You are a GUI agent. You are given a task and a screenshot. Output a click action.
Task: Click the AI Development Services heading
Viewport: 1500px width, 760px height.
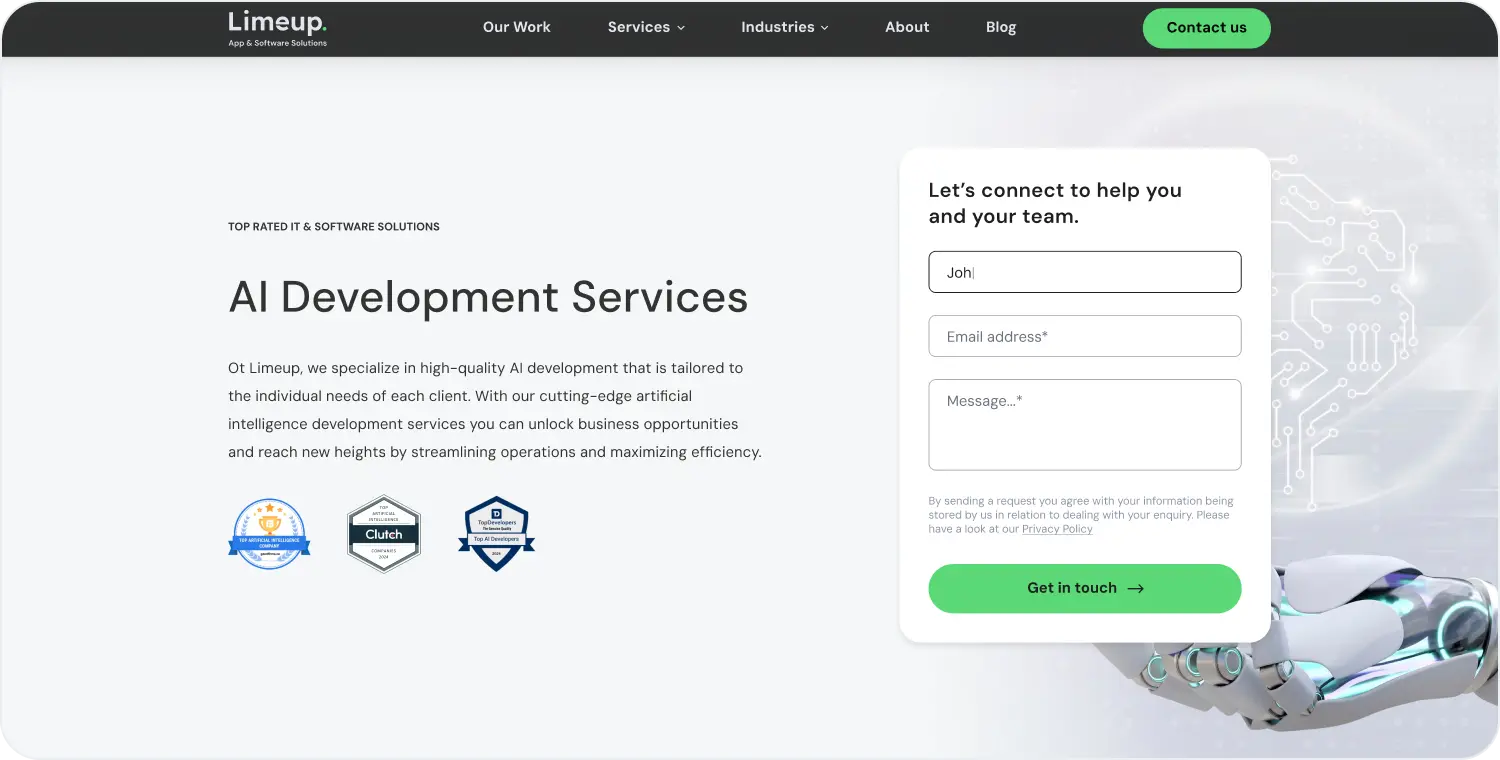tap(488, 297)
